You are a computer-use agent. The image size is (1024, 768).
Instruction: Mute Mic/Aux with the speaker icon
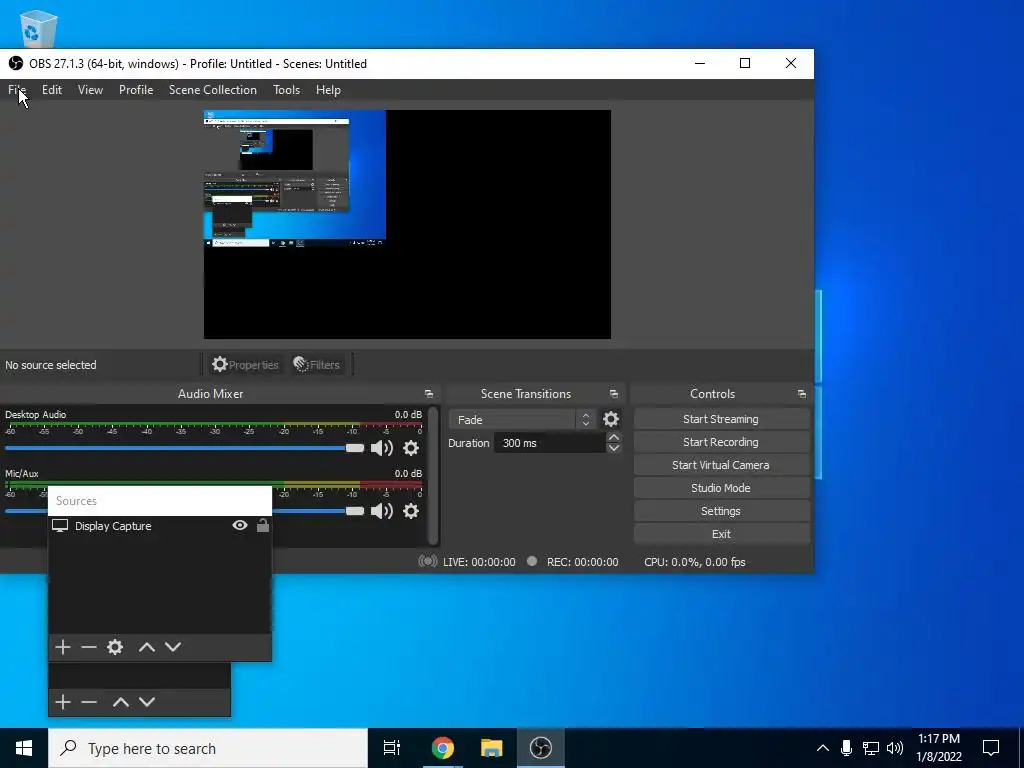point(382,511)
